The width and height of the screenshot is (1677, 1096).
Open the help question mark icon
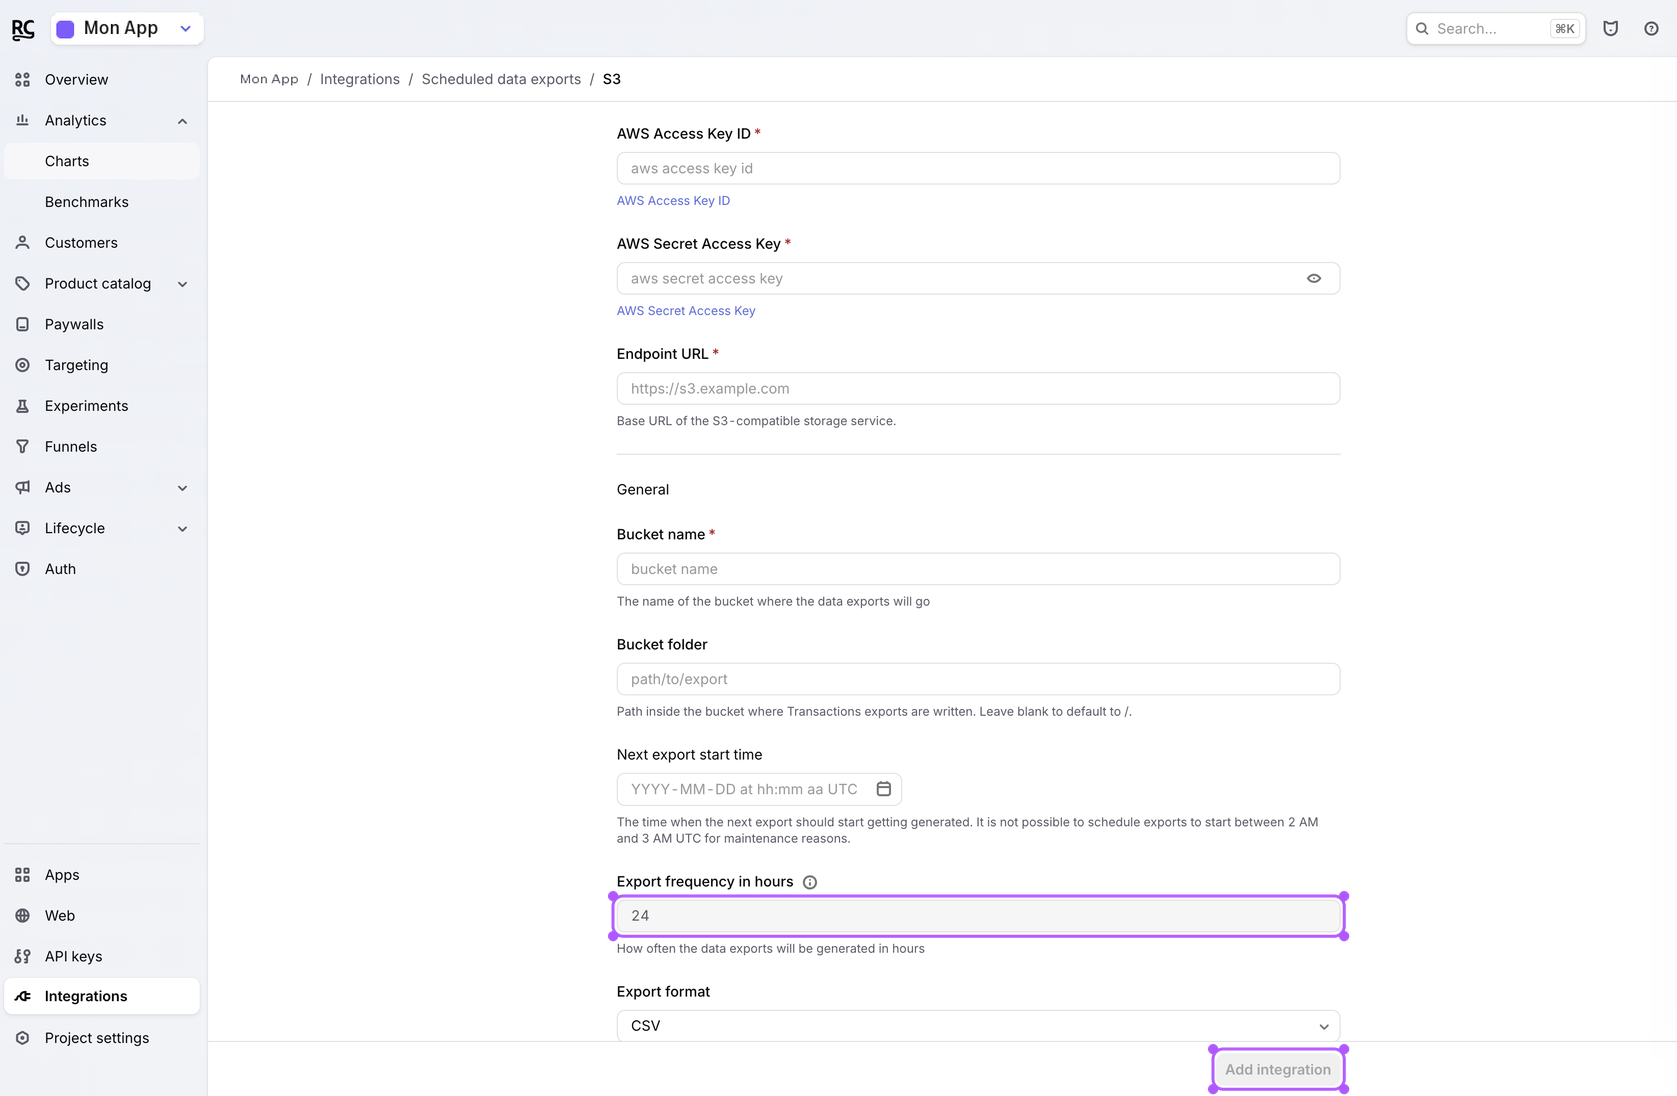[1651, 29]
